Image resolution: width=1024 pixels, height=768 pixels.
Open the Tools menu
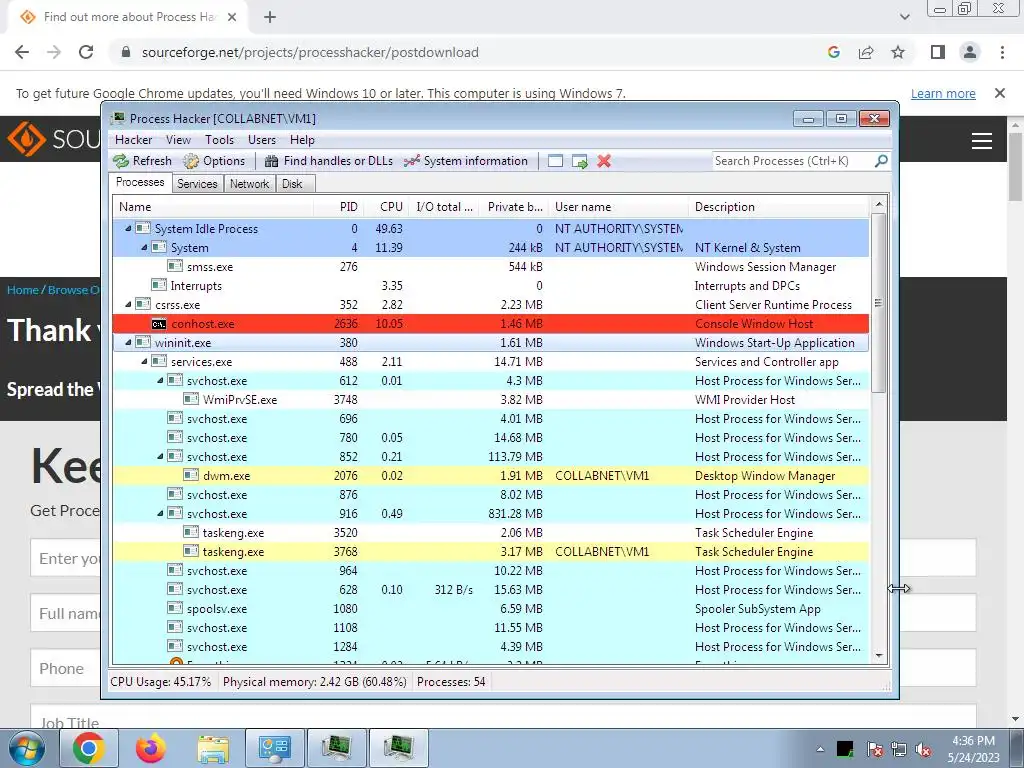pos(219,140)
